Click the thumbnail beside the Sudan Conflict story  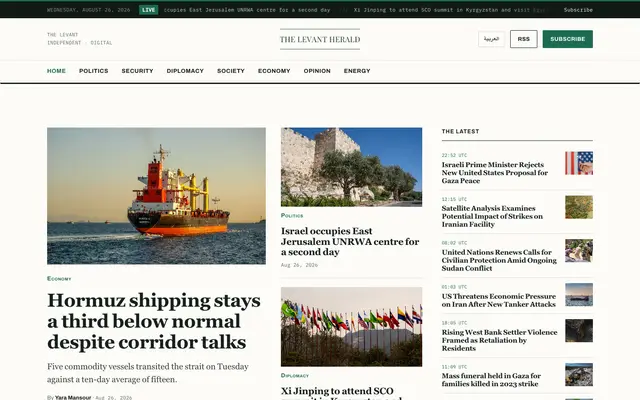pos(579,251)
